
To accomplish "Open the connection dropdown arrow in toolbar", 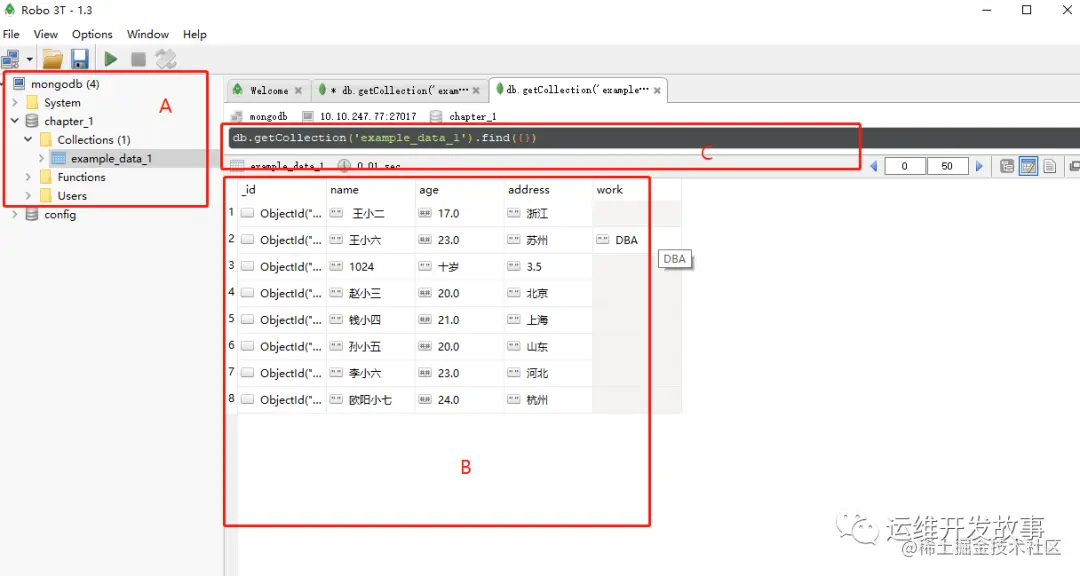I will point(30,60).
